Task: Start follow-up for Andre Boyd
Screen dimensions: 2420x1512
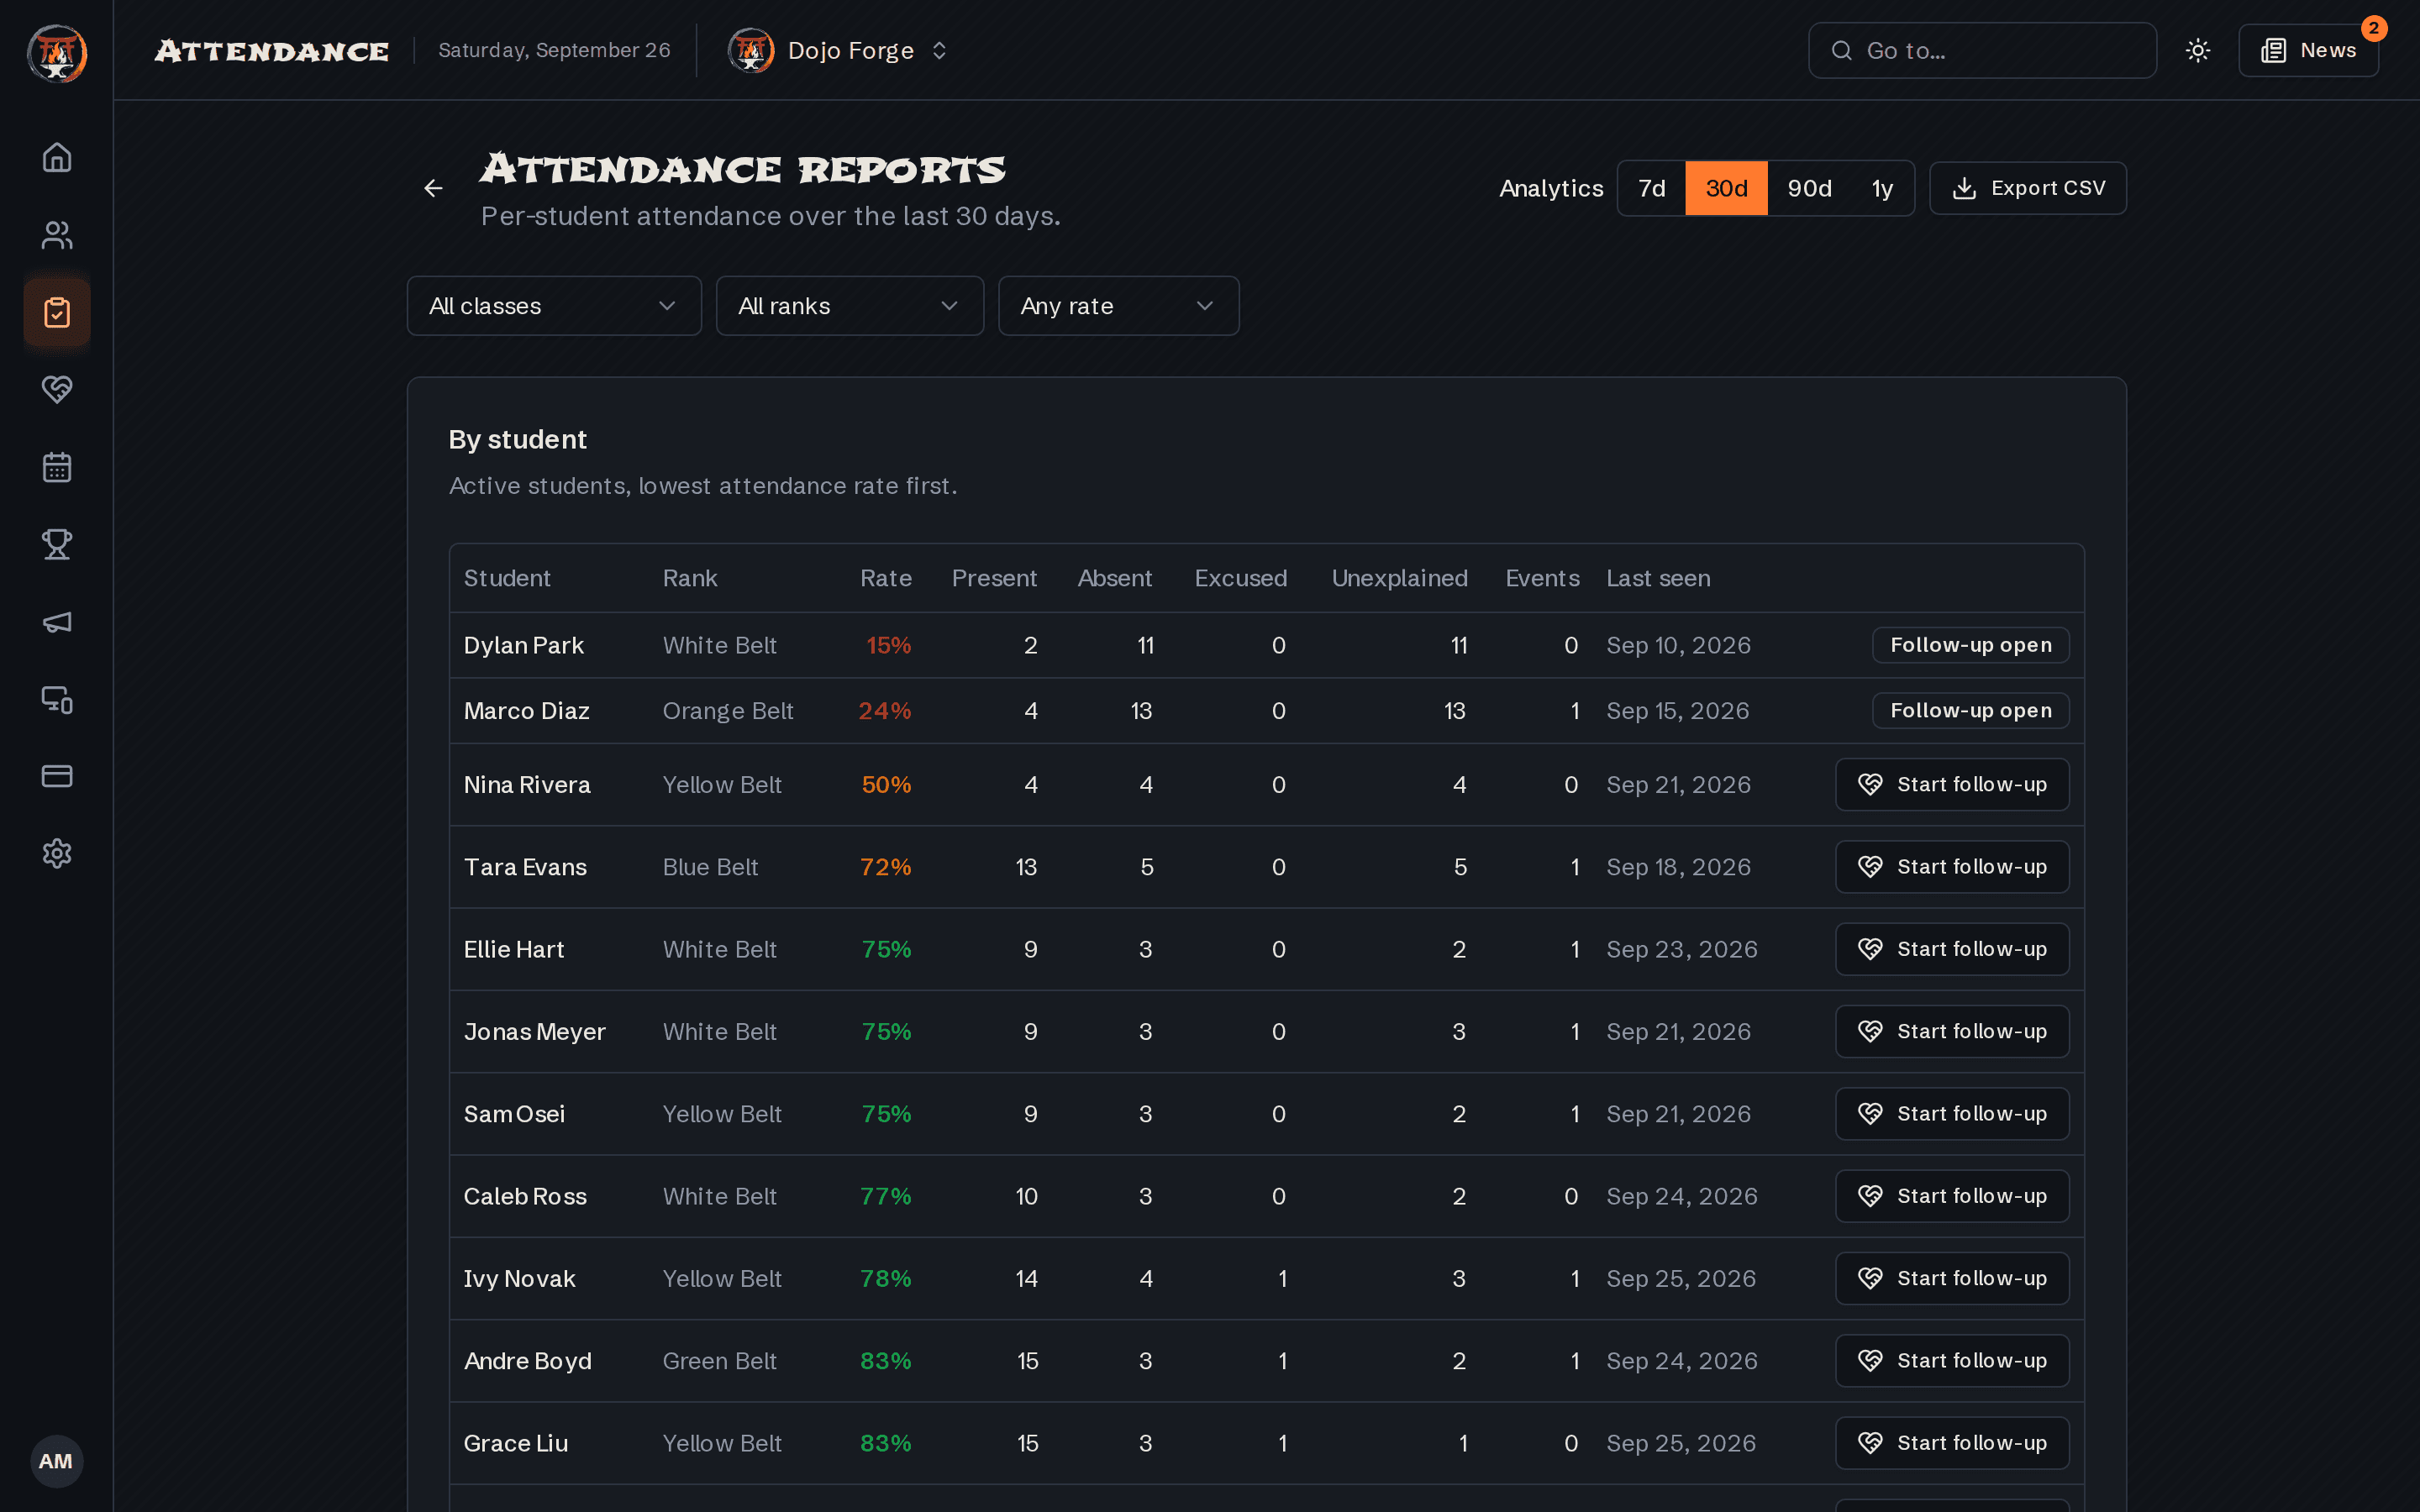Action: pyautogui.click(x=1952, y=1361)
